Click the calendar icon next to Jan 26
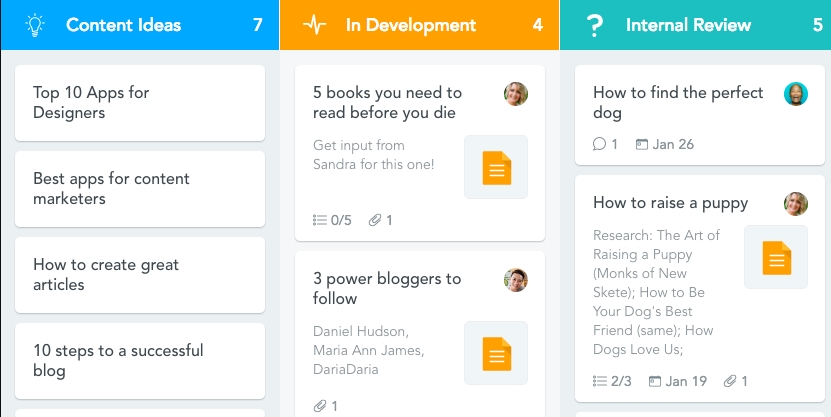The height and width of the screenshot is (417, 831). coord(642,144)
